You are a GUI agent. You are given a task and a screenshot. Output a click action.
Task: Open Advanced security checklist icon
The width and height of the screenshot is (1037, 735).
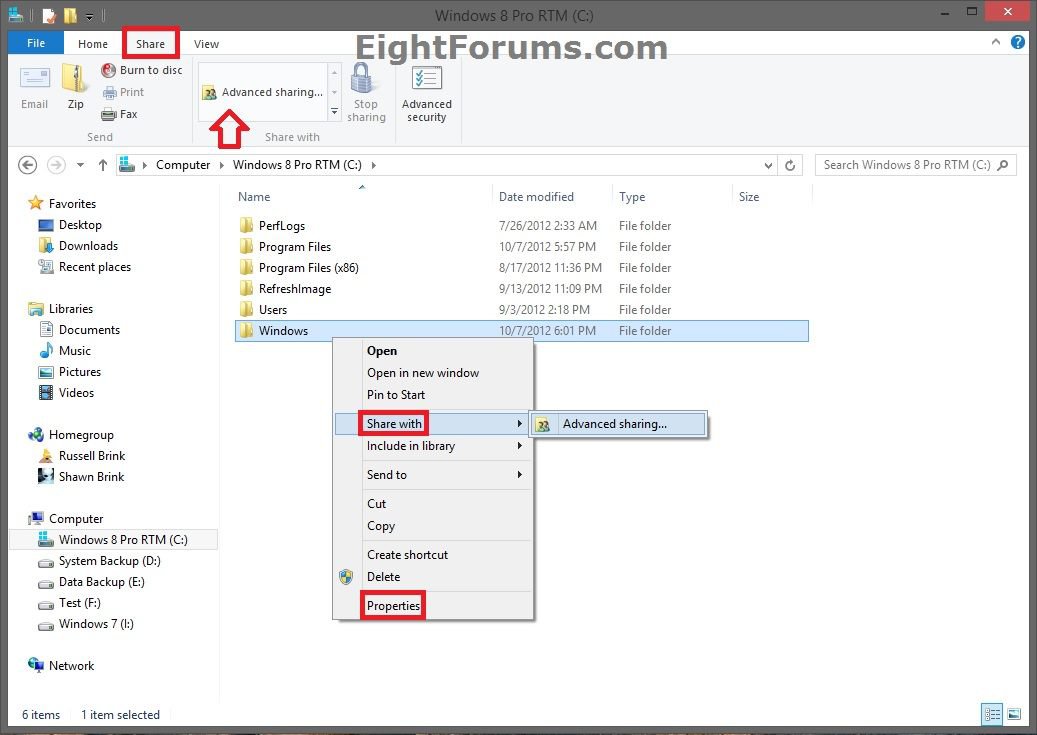click(427, 78)
